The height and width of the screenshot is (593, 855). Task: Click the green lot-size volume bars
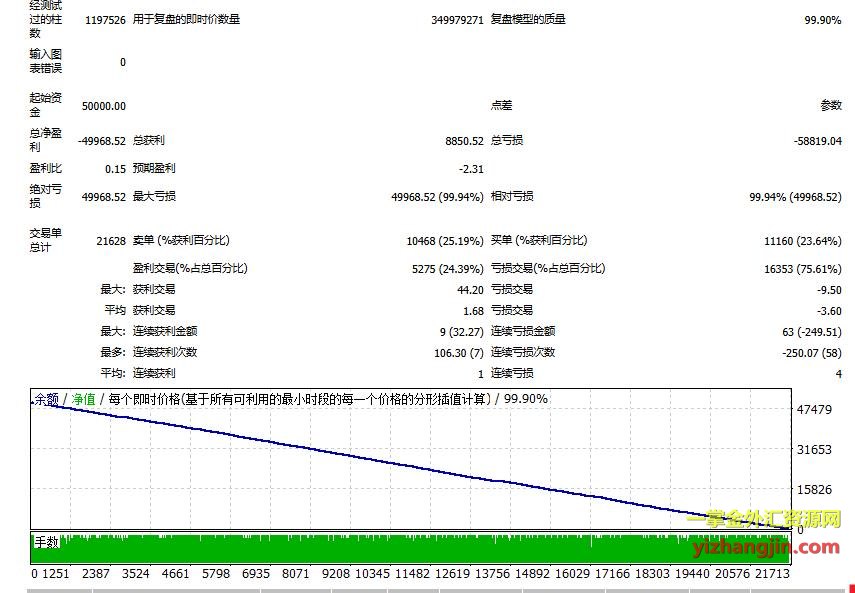click(400, 552)
